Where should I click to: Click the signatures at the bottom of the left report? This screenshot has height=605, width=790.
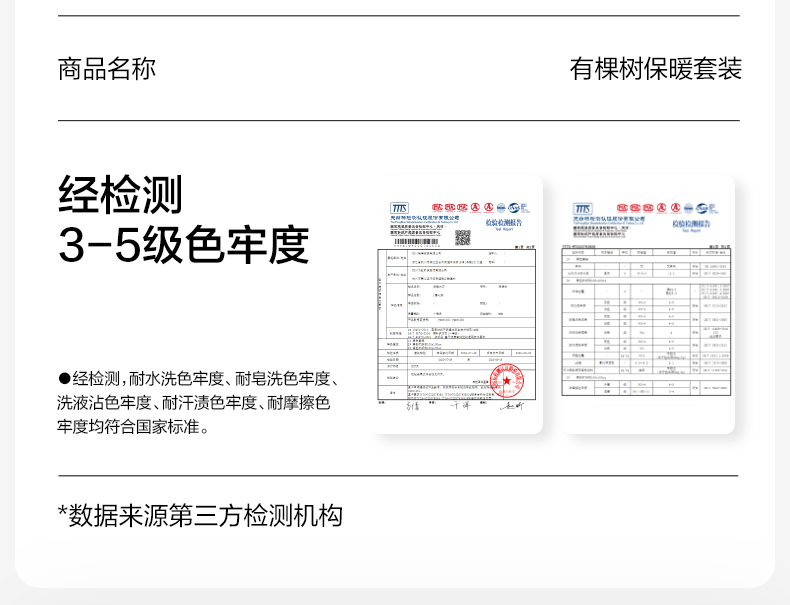tap(457, 406)
